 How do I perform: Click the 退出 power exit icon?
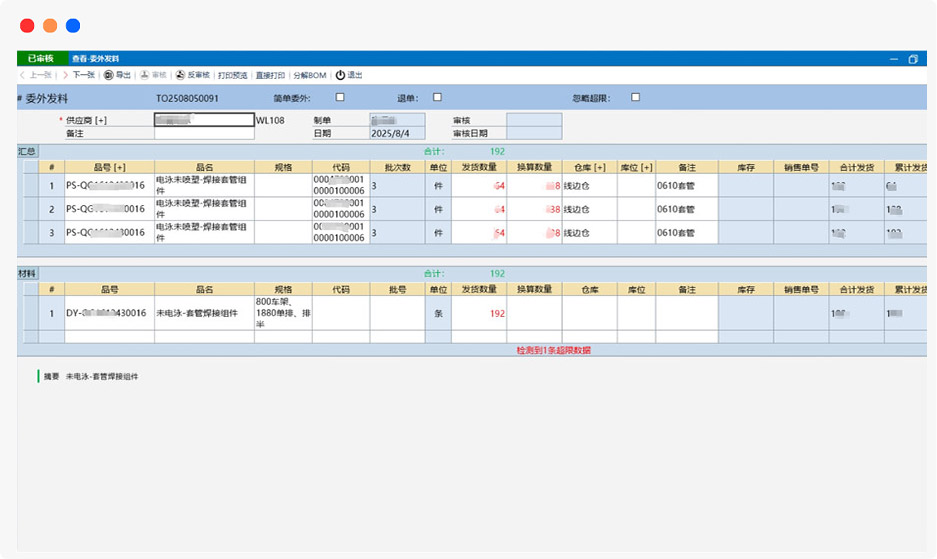click(x=340, y=75)
